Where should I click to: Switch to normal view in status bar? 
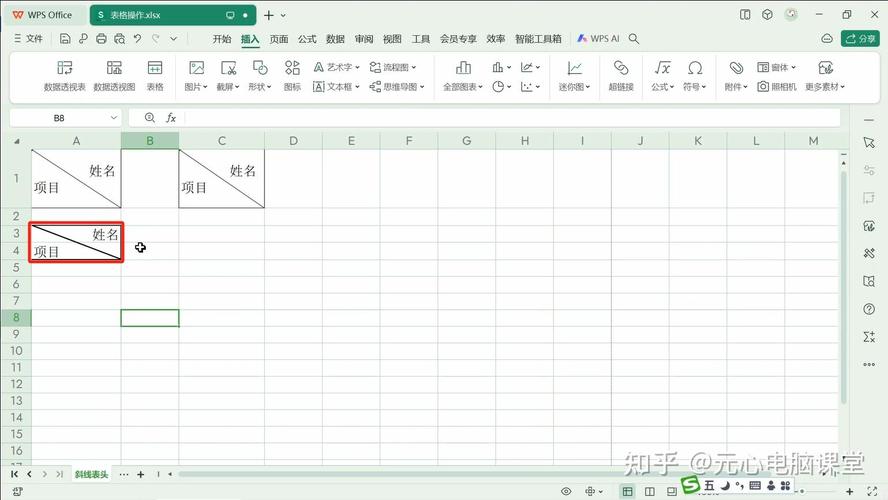click(627, 492)
